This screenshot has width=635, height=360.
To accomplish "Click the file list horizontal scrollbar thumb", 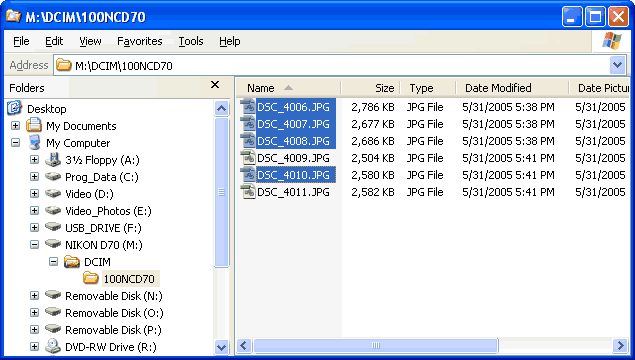I will tap(375, 345).
